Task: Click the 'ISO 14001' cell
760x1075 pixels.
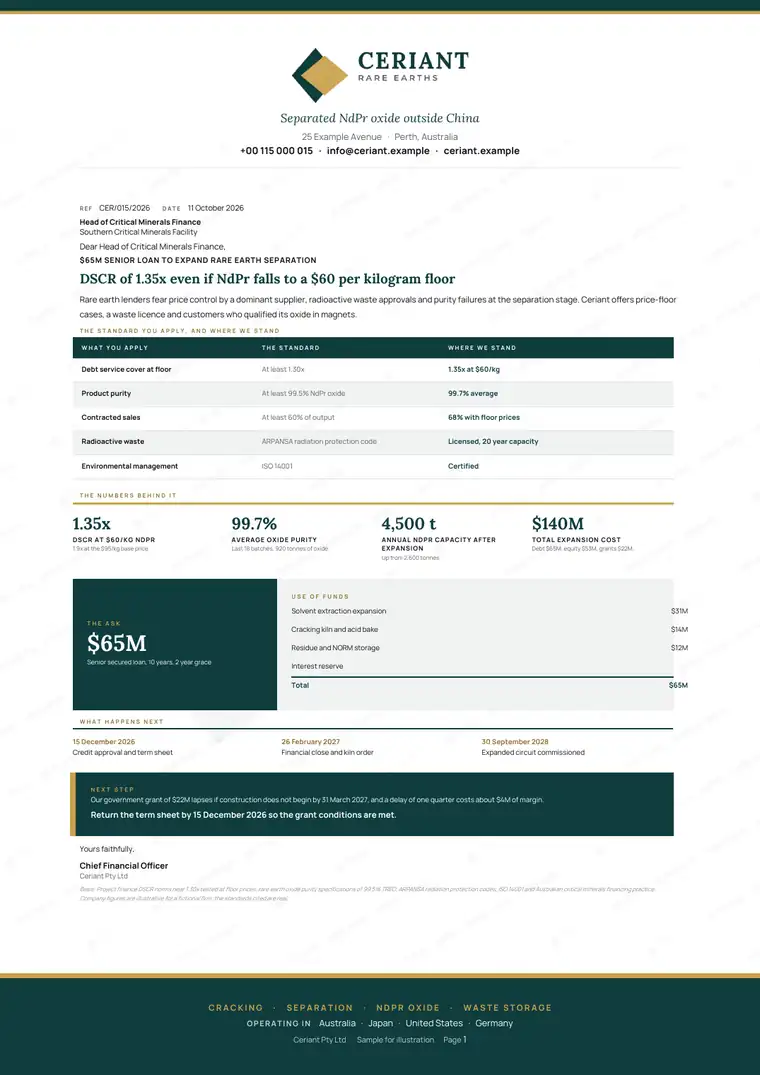Action: [277, 466]
